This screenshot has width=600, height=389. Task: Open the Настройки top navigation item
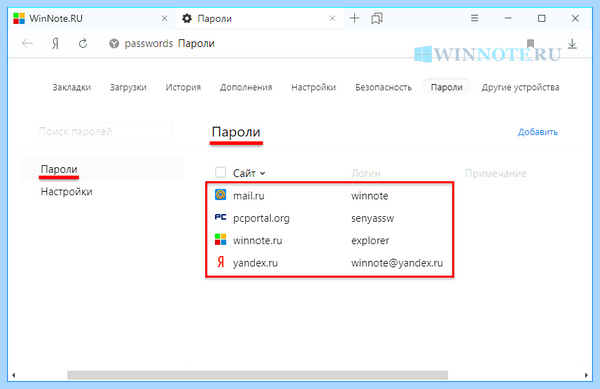coord(313,87)
